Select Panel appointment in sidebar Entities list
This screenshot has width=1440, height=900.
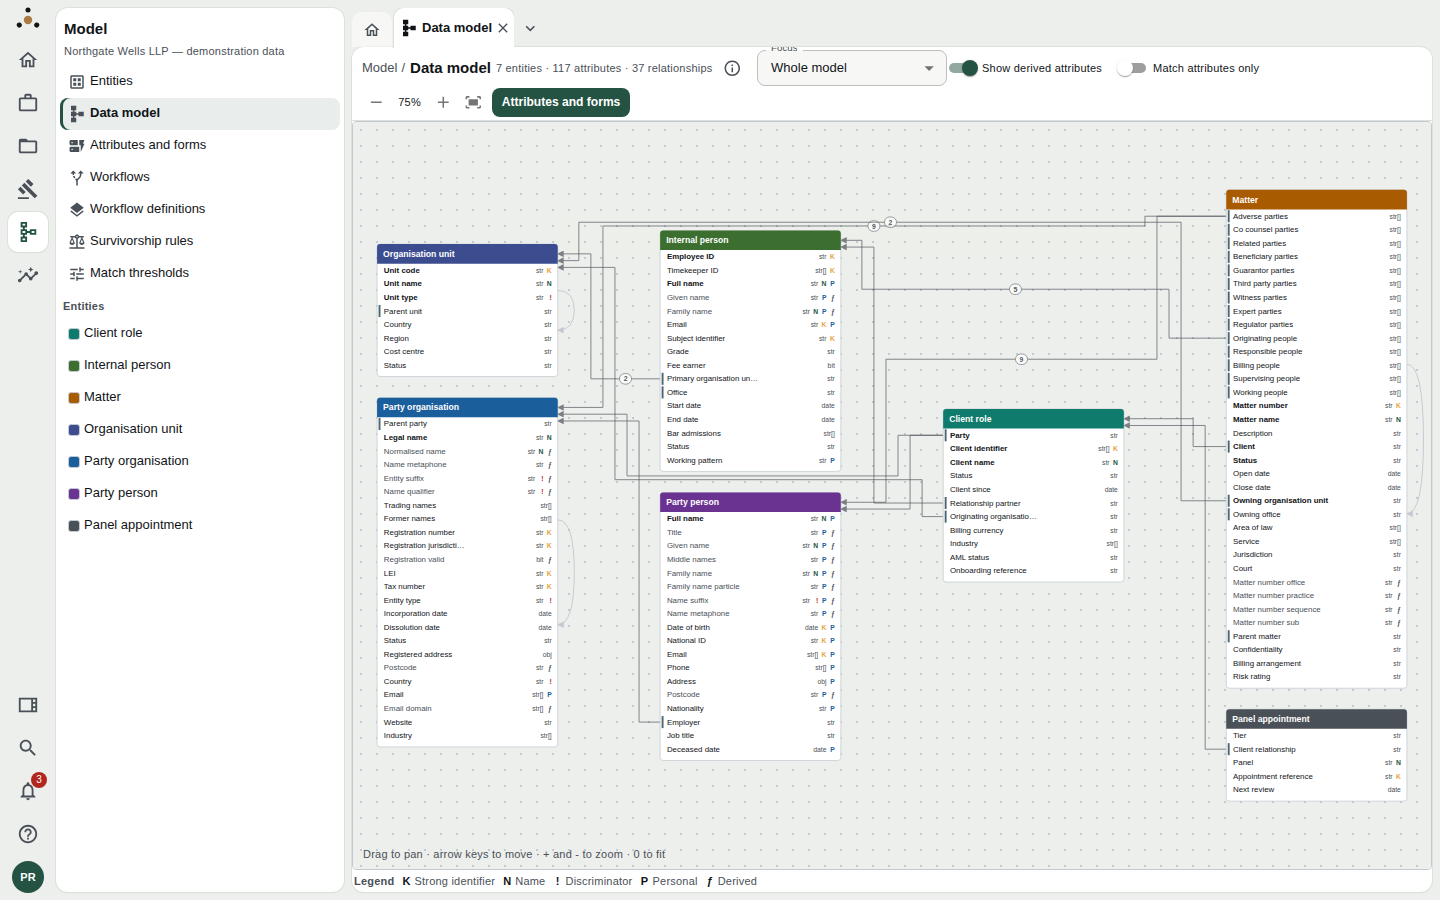click(x=200, y=525)
